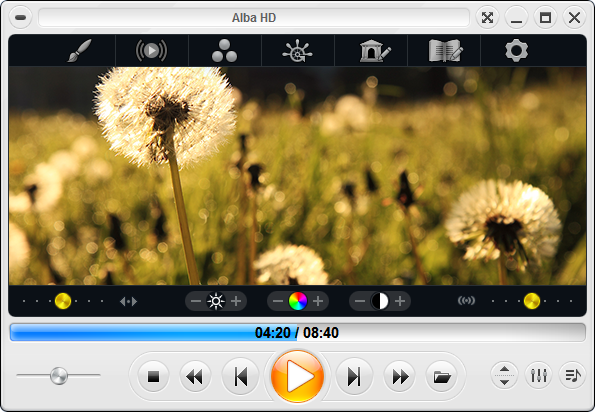Toggle the playlist music-note button

573,375
